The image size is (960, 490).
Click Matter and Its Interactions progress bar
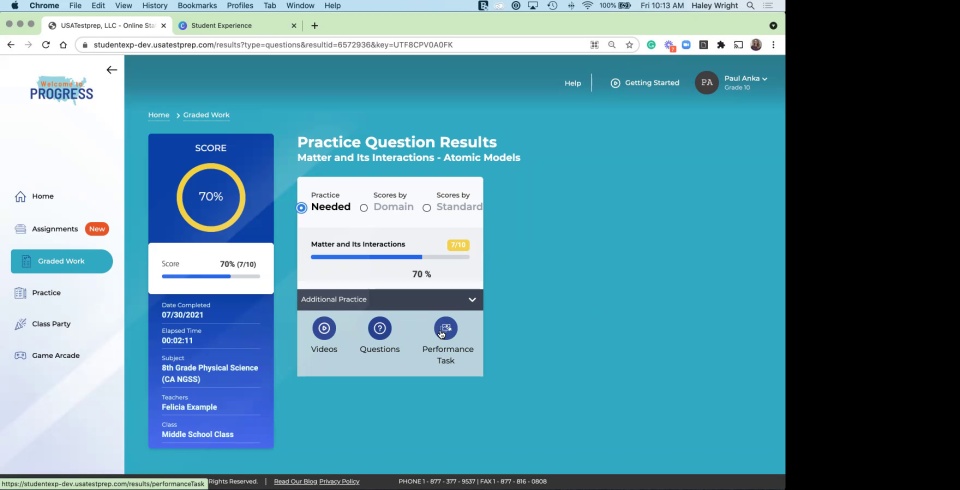click(x=390, y=257)
